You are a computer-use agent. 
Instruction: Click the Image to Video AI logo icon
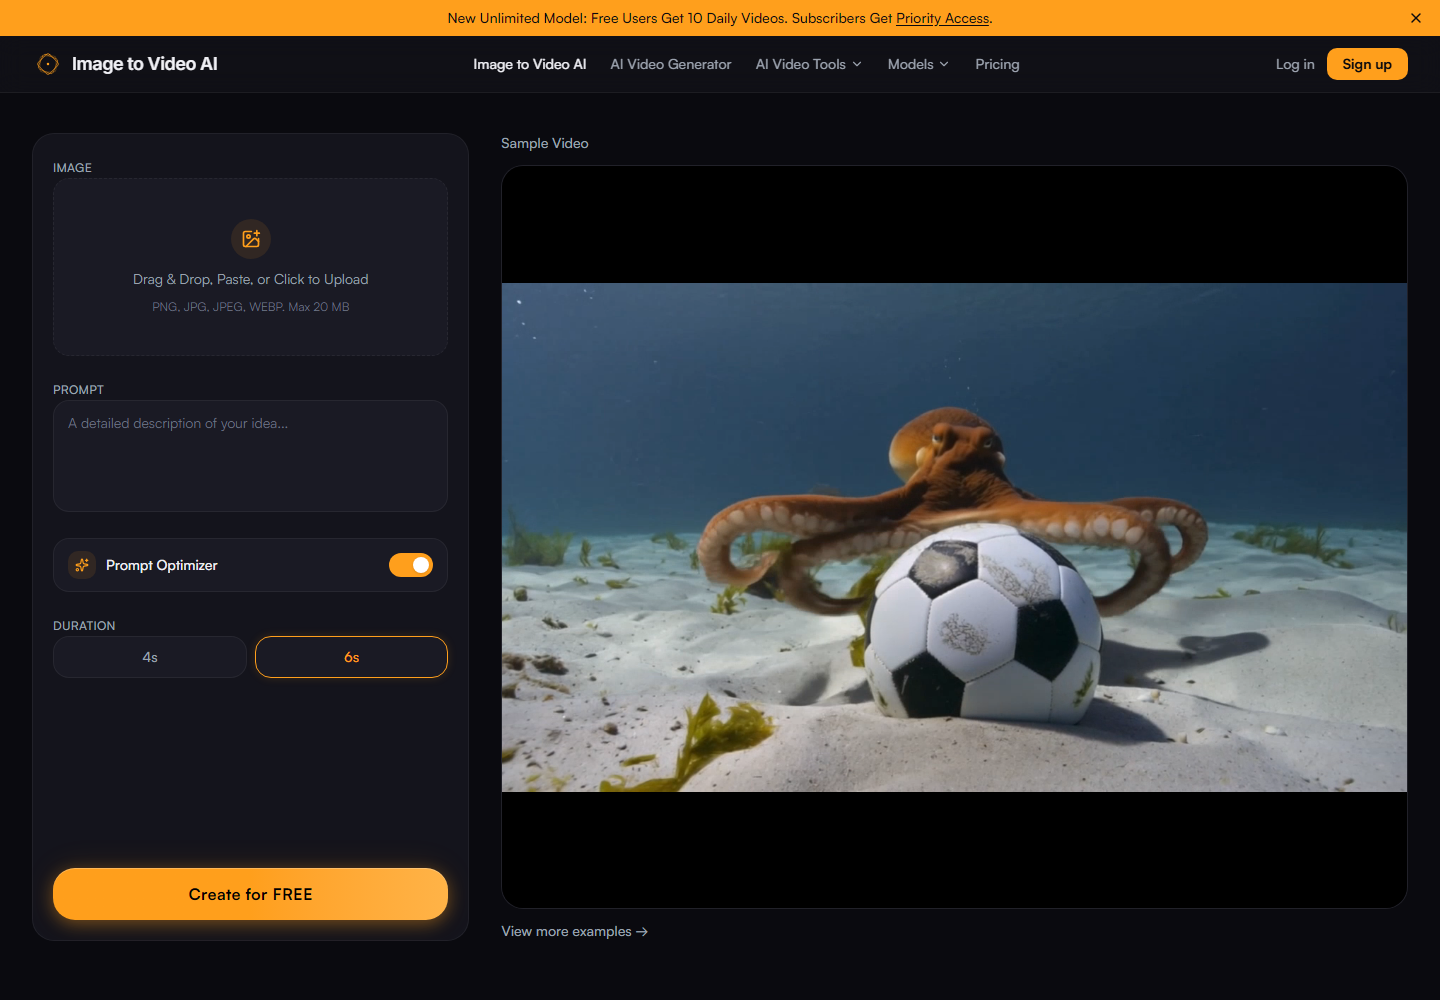tap(48, 64)
